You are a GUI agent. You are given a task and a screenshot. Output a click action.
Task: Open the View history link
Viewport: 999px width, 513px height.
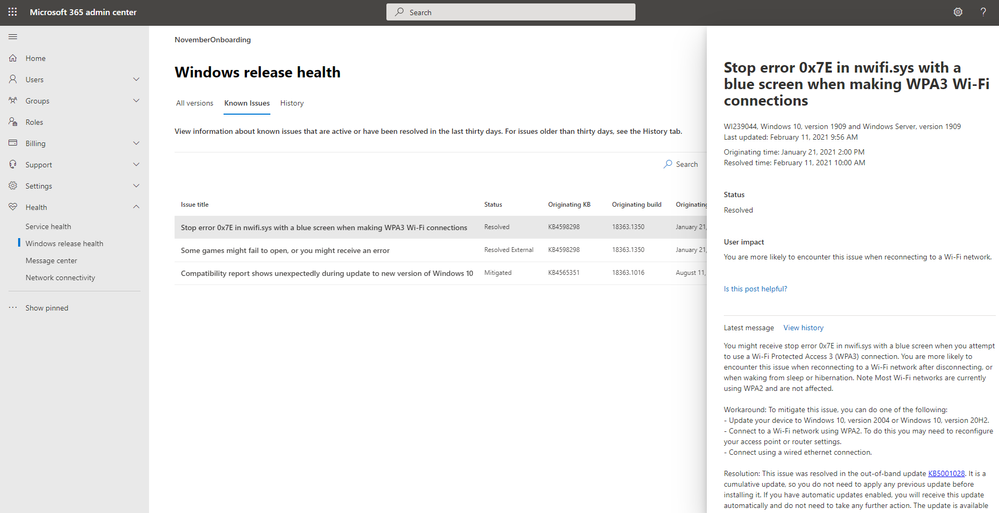pos(803,328)
